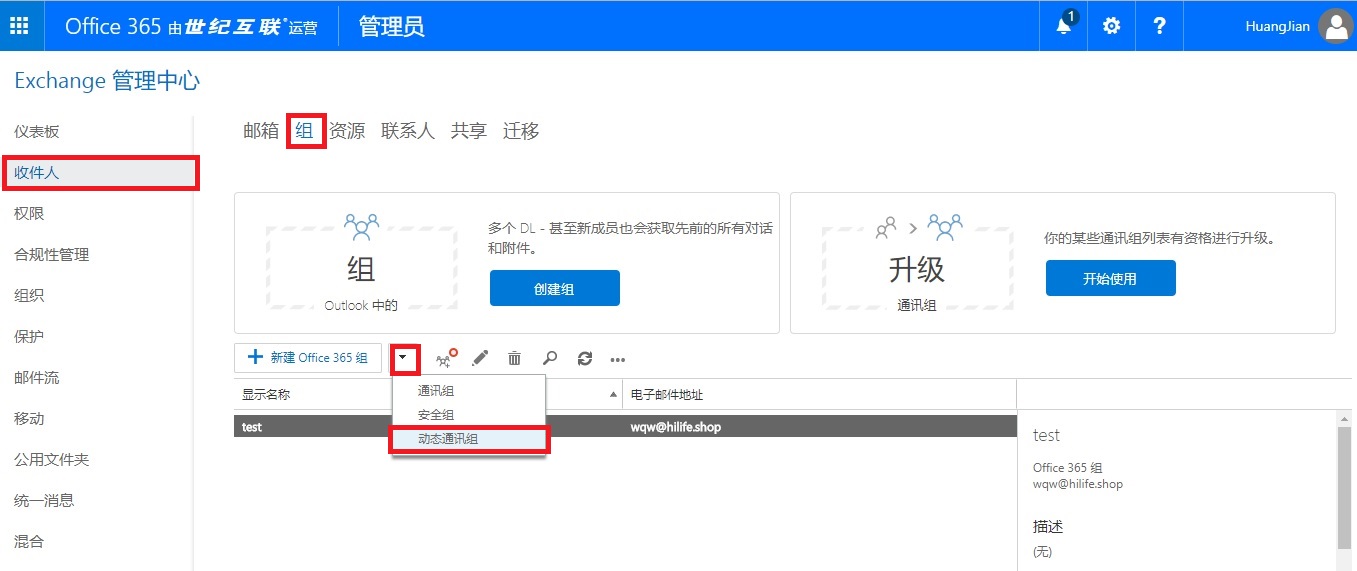Click the ascending sort arrow in header
The width and height of the screenshot is (1357, 571).
tap(613, 395)
